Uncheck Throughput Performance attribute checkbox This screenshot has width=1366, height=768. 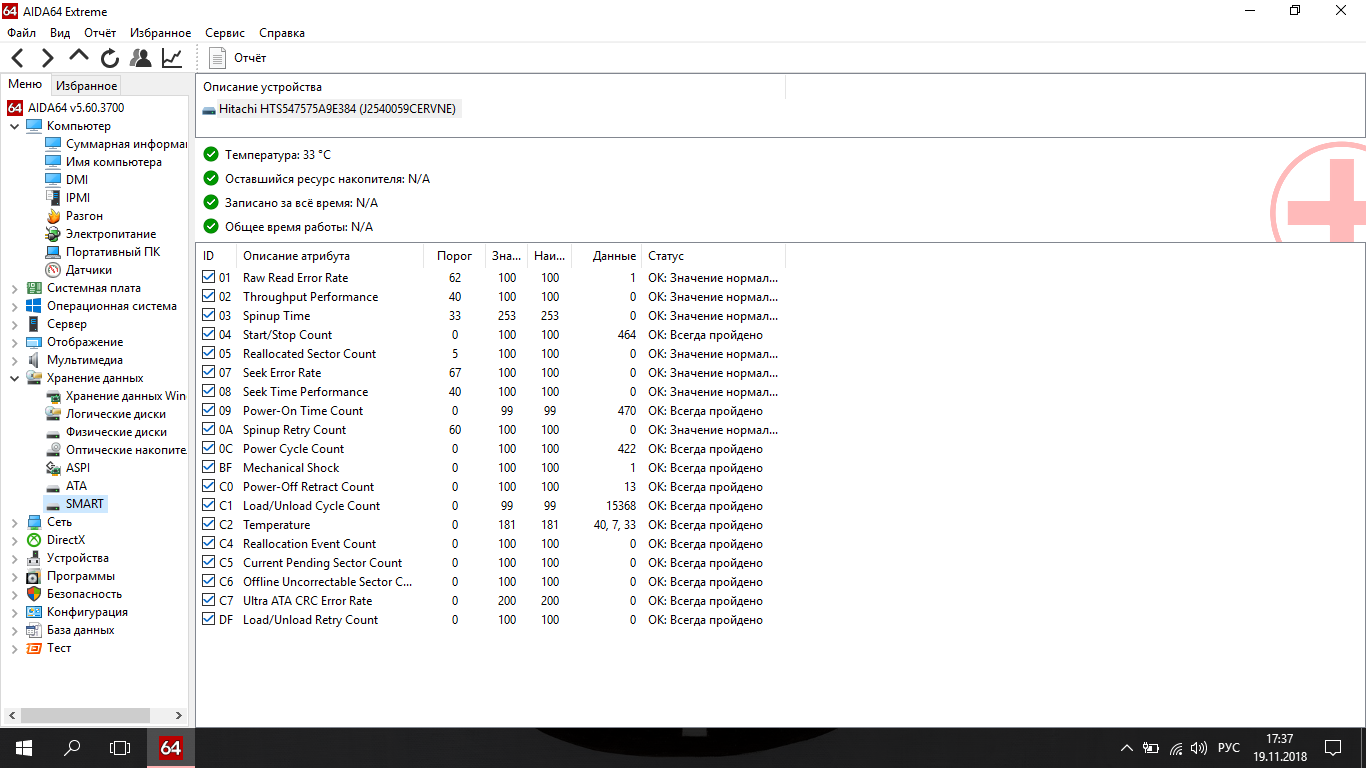point(208,296)
